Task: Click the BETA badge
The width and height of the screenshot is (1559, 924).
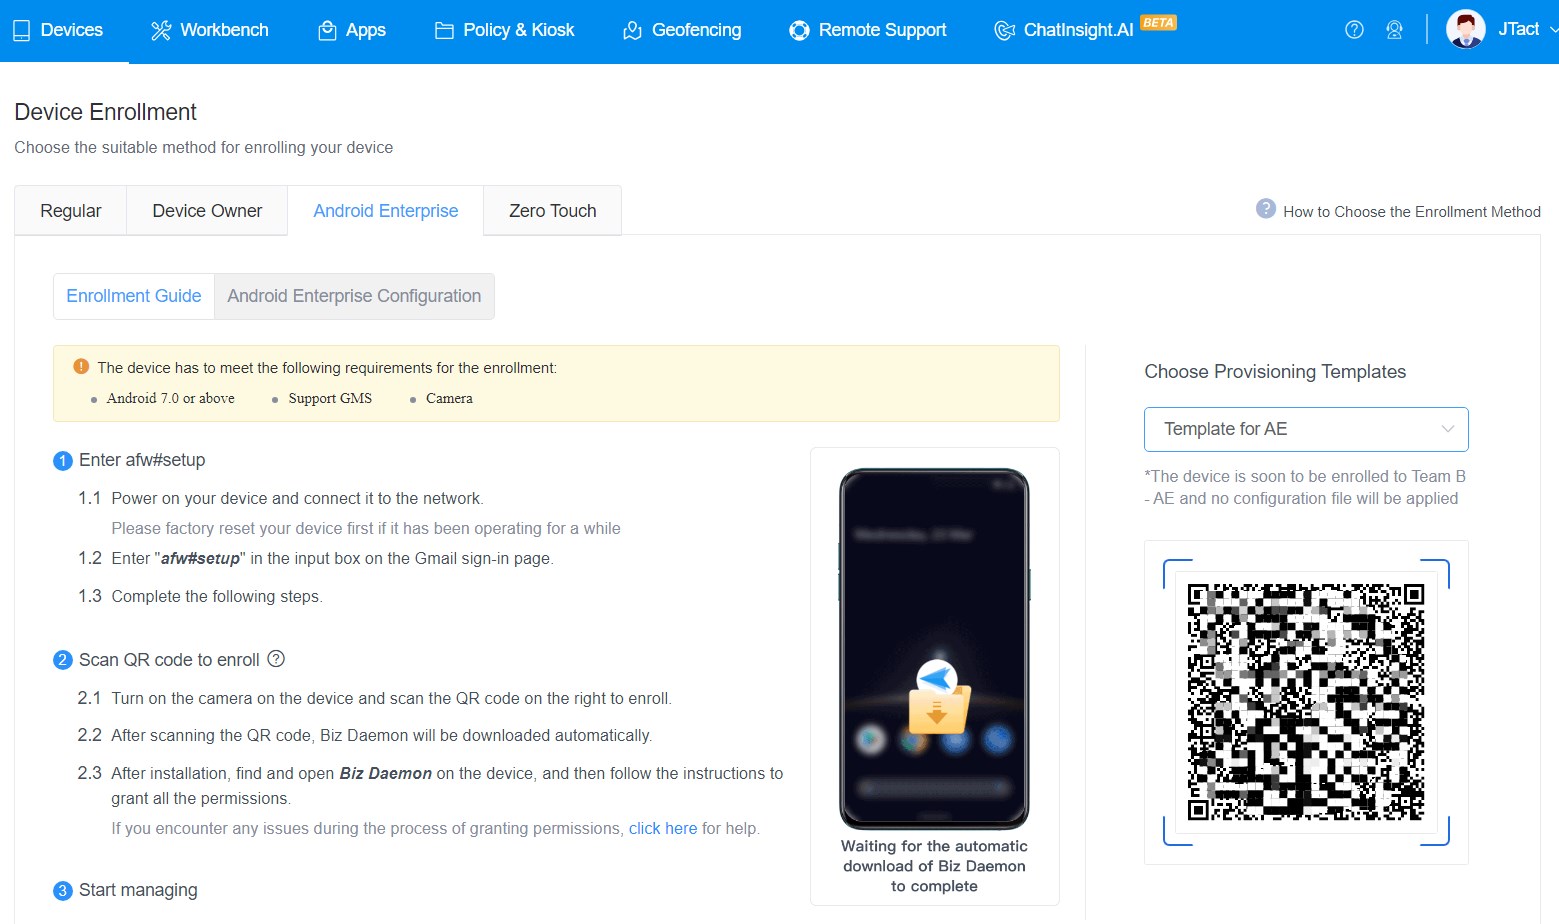Action: pyautogui.click(x=1158, y=22)
